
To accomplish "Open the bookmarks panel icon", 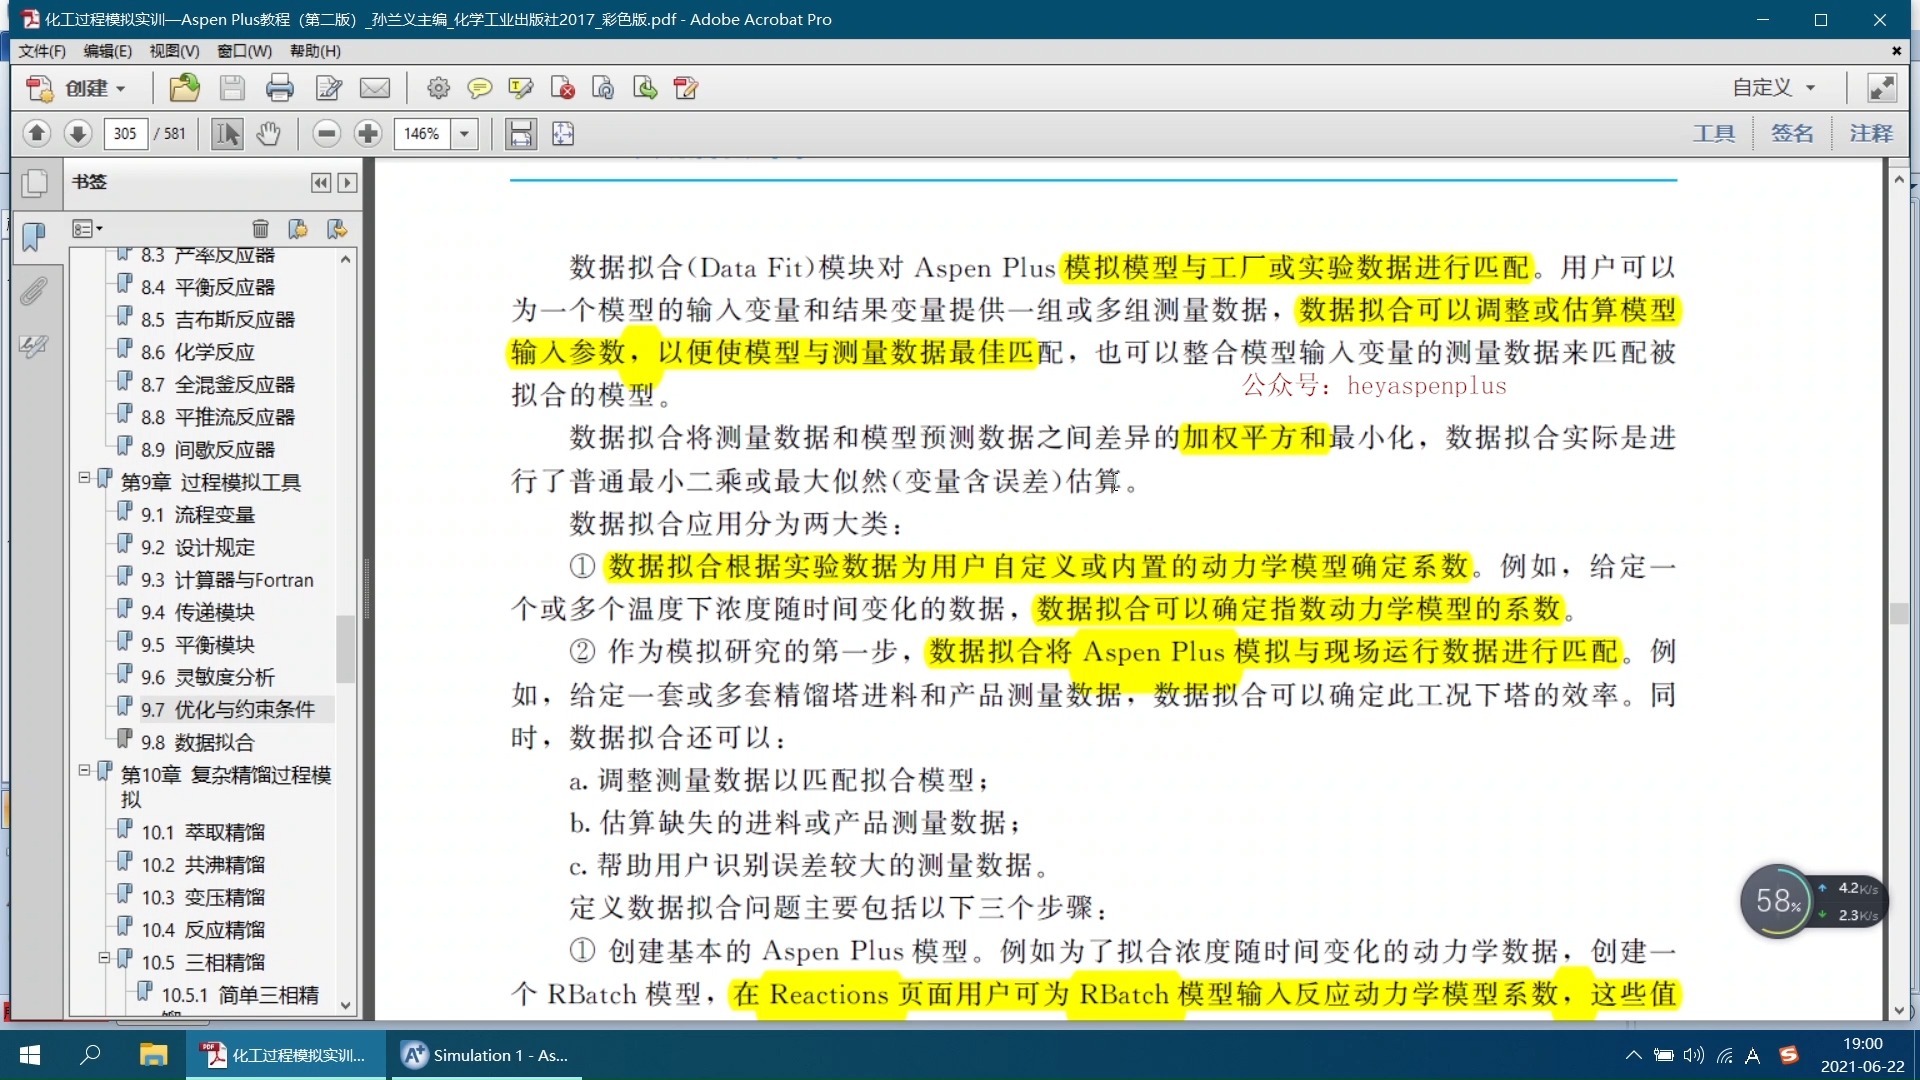I will pos(34,237).
